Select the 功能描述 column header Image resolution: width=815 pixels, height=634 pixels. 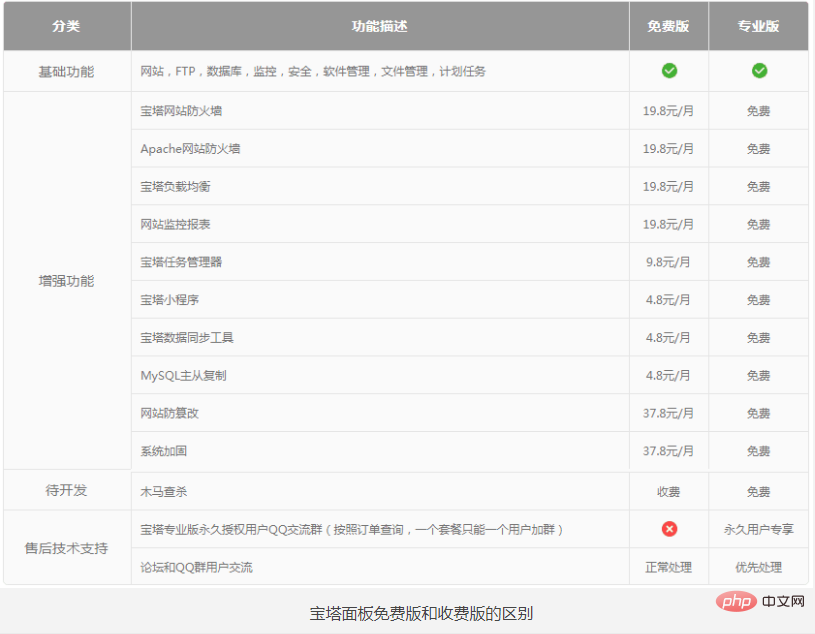click(379, 26)
